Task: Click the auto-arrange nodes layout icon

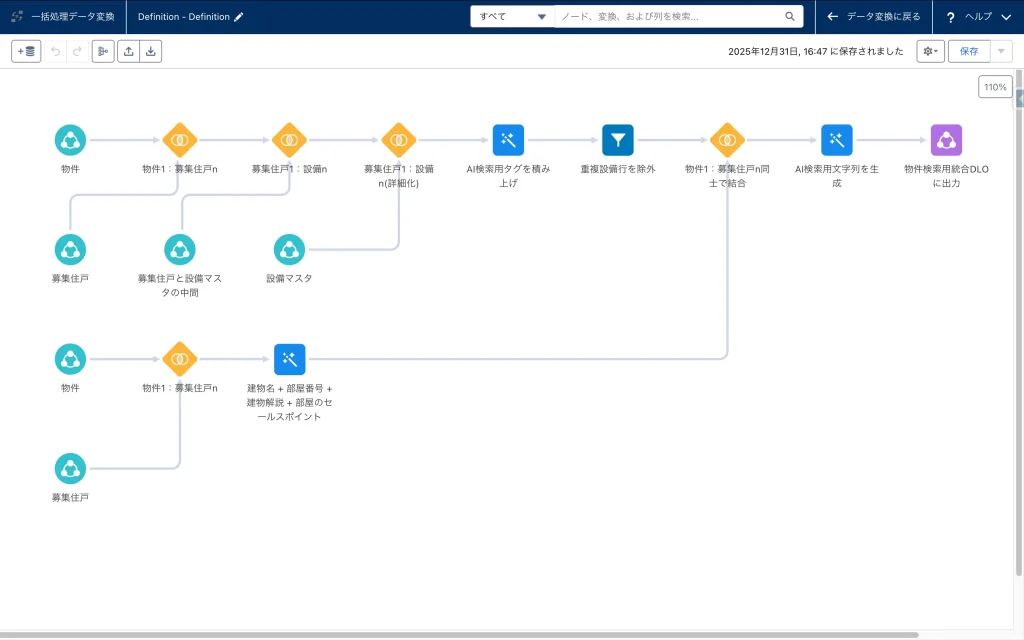Action: click(x=103, y=51)
